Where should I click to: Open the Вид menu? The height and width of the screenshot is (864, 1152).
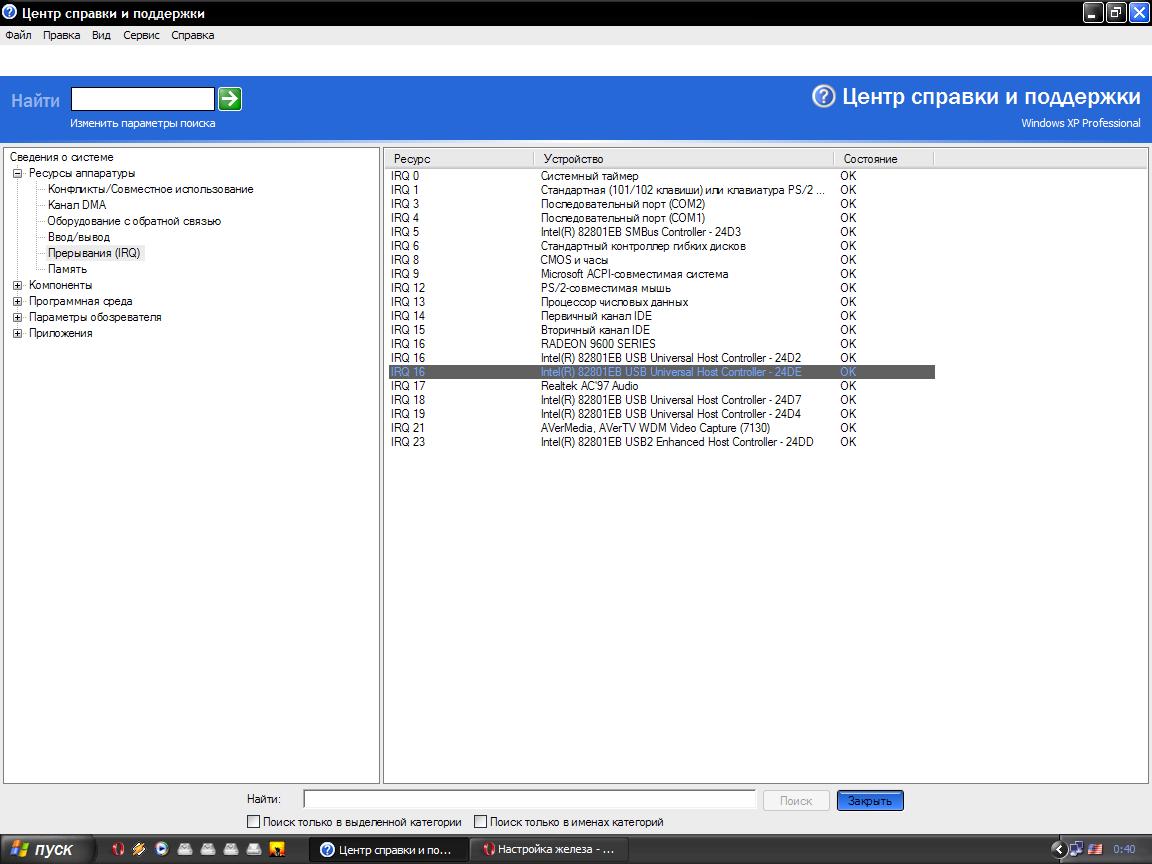[101, 35]
